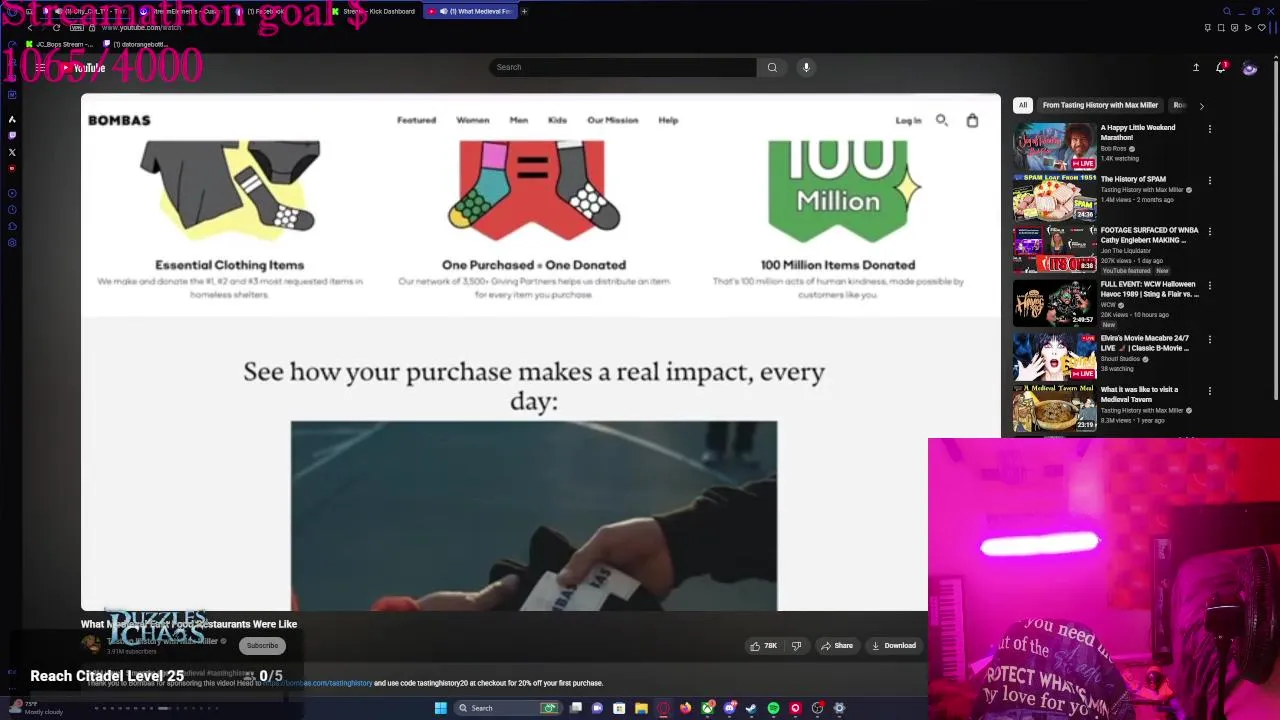
Task: Open options for WCW Halloween Havoc video
Action: (x=1209, y=285)
